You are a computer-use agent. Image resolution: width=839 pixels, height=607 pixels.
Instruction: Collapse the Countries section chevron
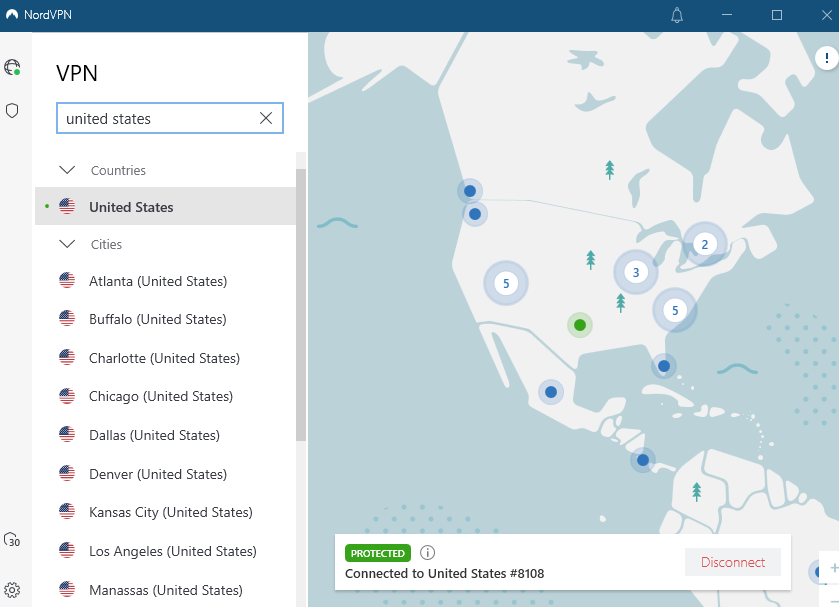[x=67, y=170]
